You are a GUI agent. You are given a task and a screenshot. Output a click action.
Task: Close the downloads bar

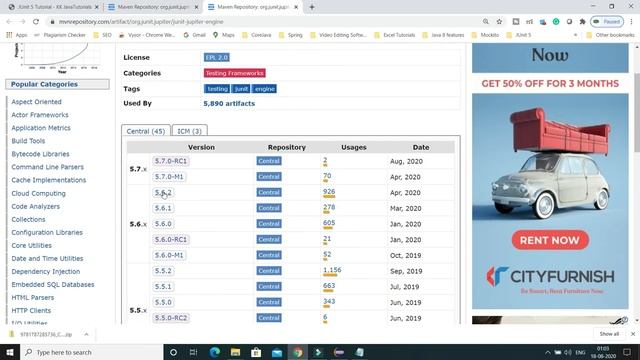(633, 334)
